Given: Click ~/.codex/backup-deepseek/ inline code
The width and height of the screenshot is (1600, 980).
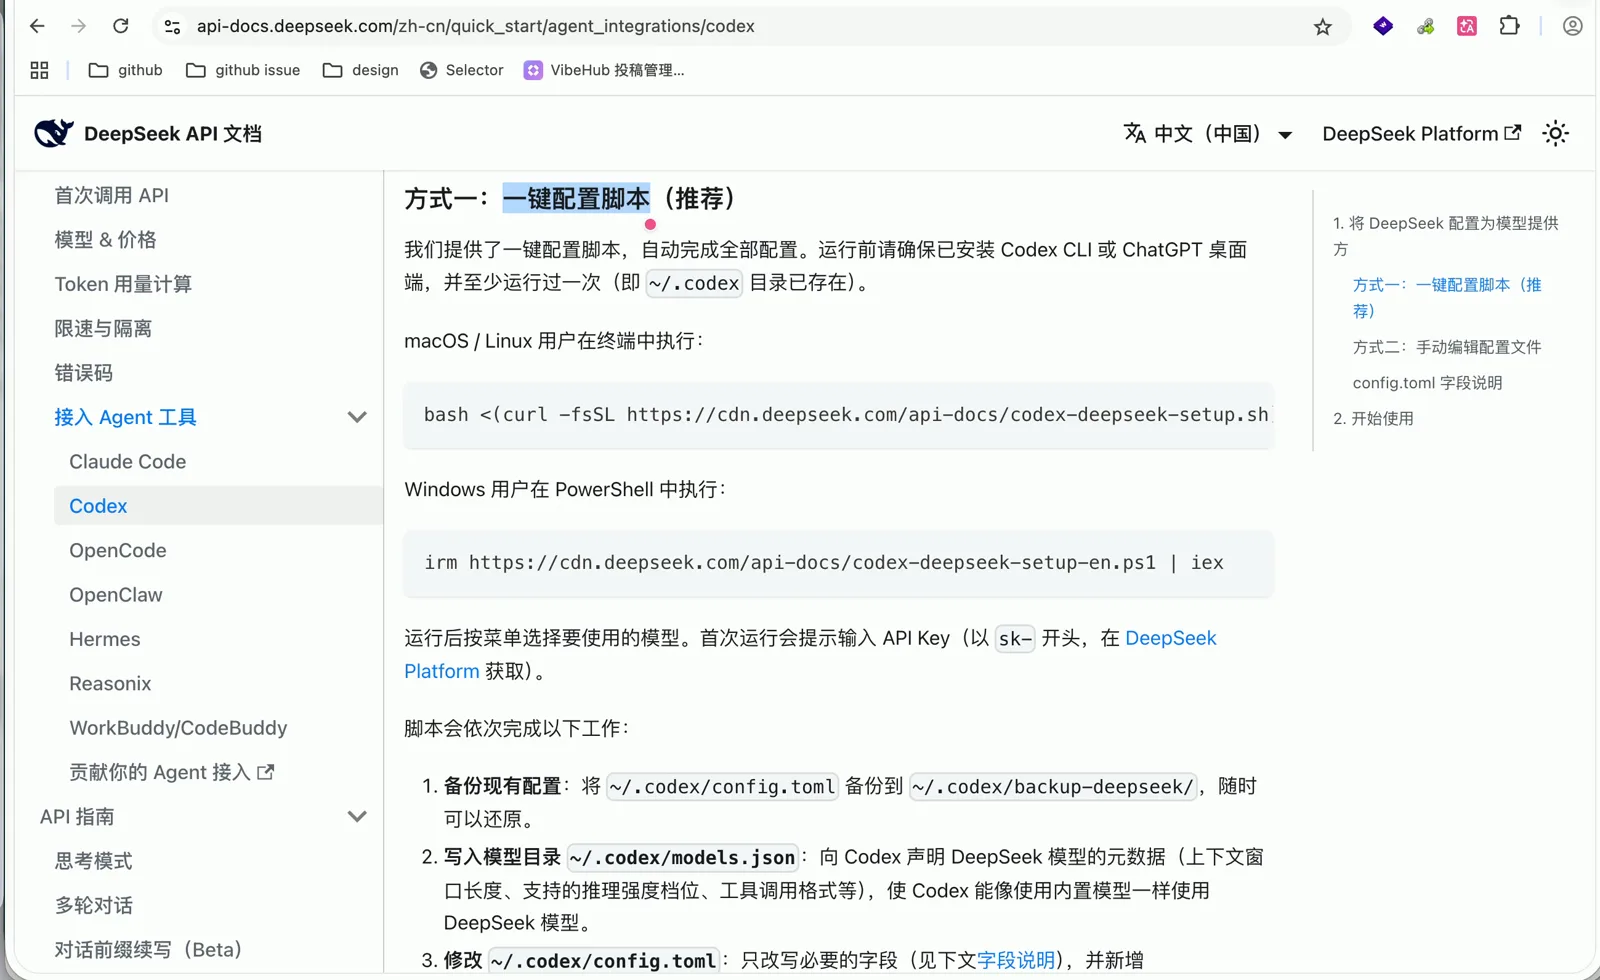Looking at the screenshot, I should pos(1052,787).
